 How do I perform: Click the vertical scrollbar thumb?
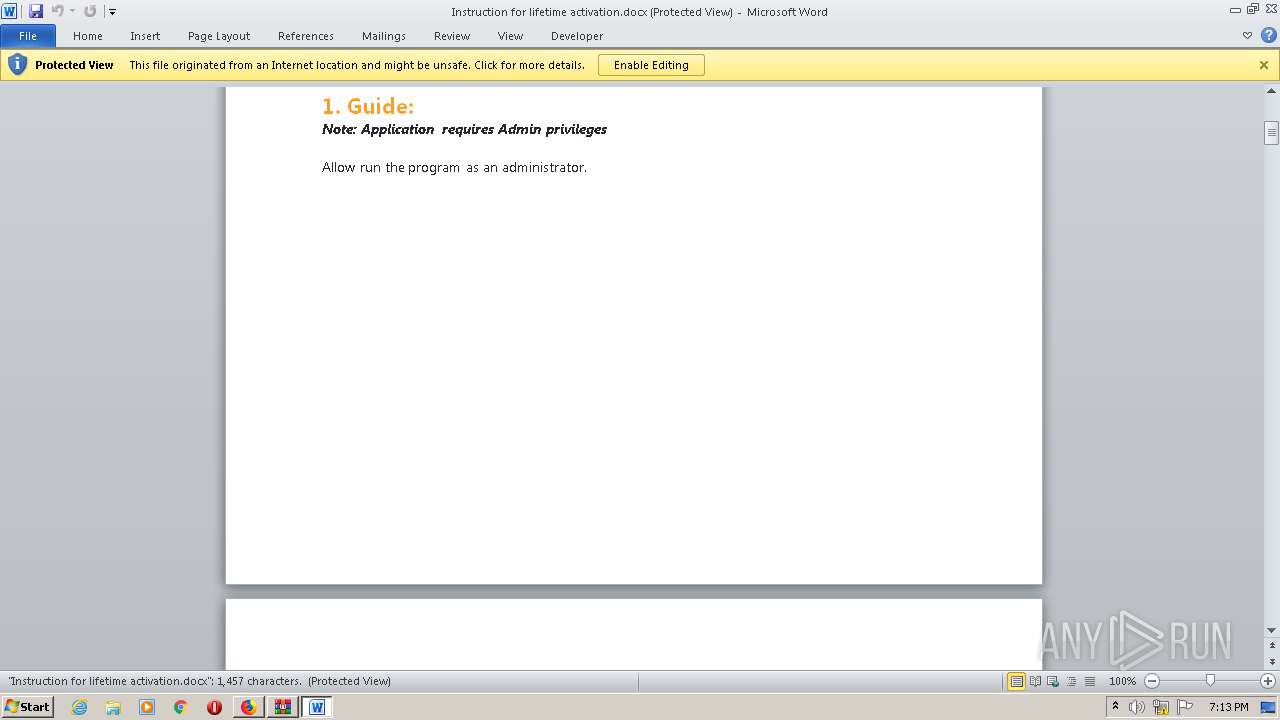pos(1271,133)
